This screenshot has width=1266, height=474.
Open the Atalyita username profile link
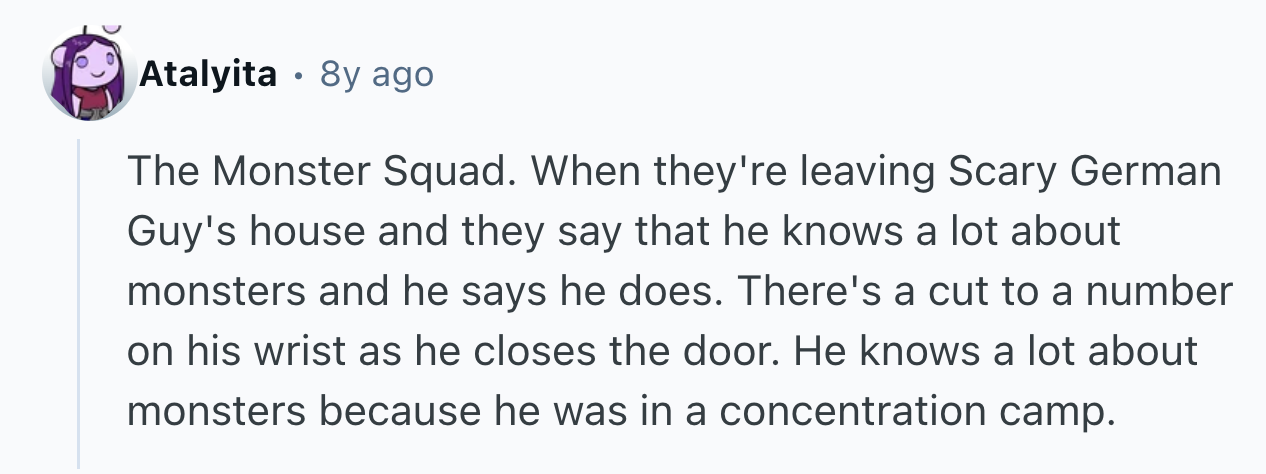(x=208, y=74)
